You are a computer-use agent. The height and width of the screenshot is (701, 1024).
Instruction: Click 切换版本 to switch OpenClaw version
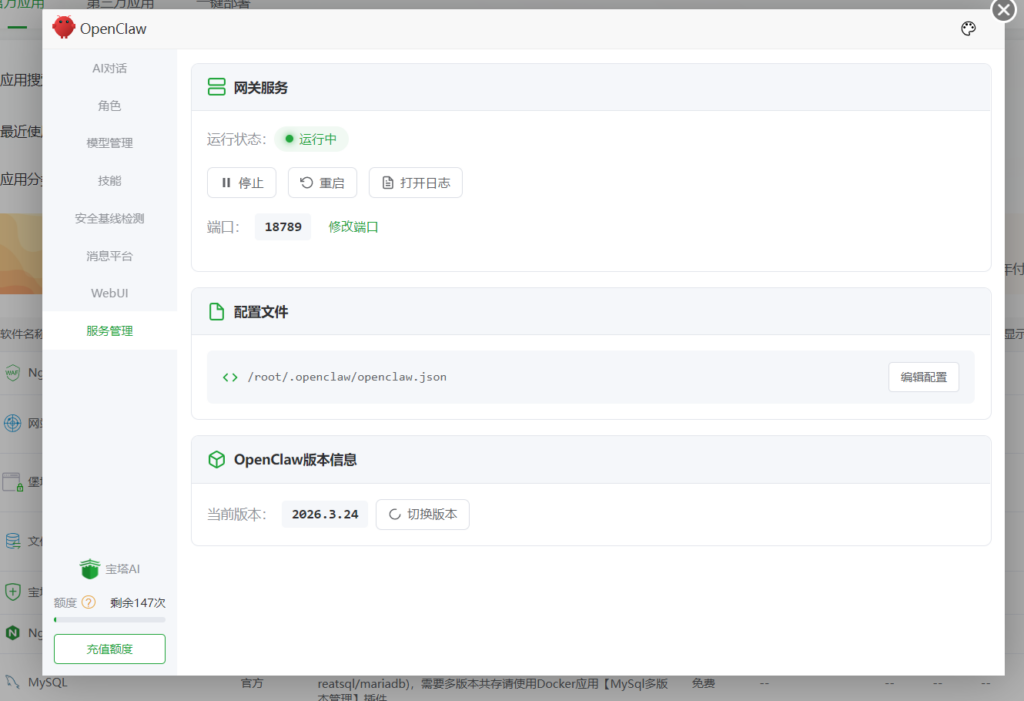click(422, 514)
